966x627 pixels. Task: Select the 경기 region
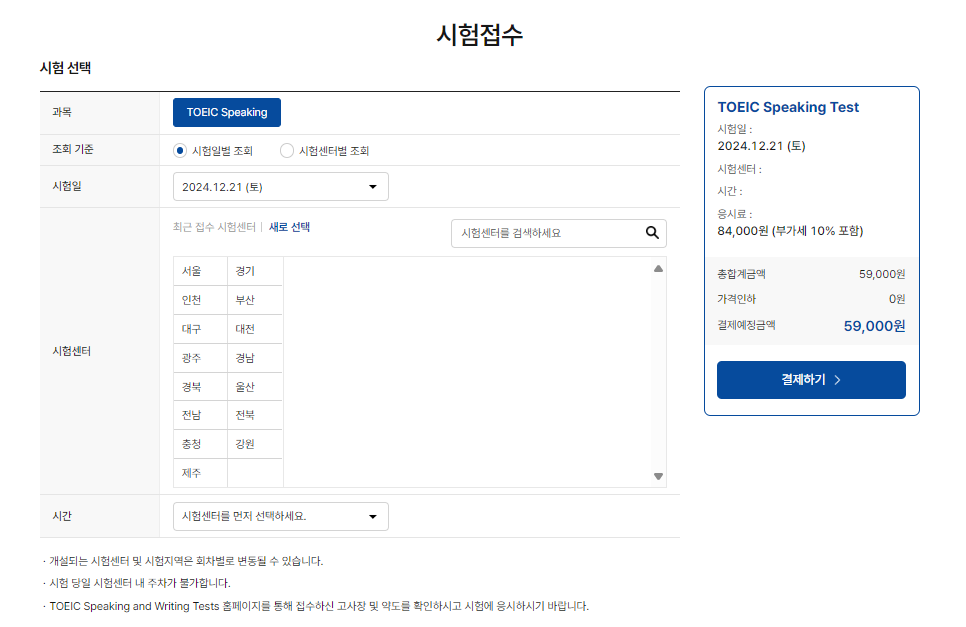pyautogui.click(x=254, y=271)
